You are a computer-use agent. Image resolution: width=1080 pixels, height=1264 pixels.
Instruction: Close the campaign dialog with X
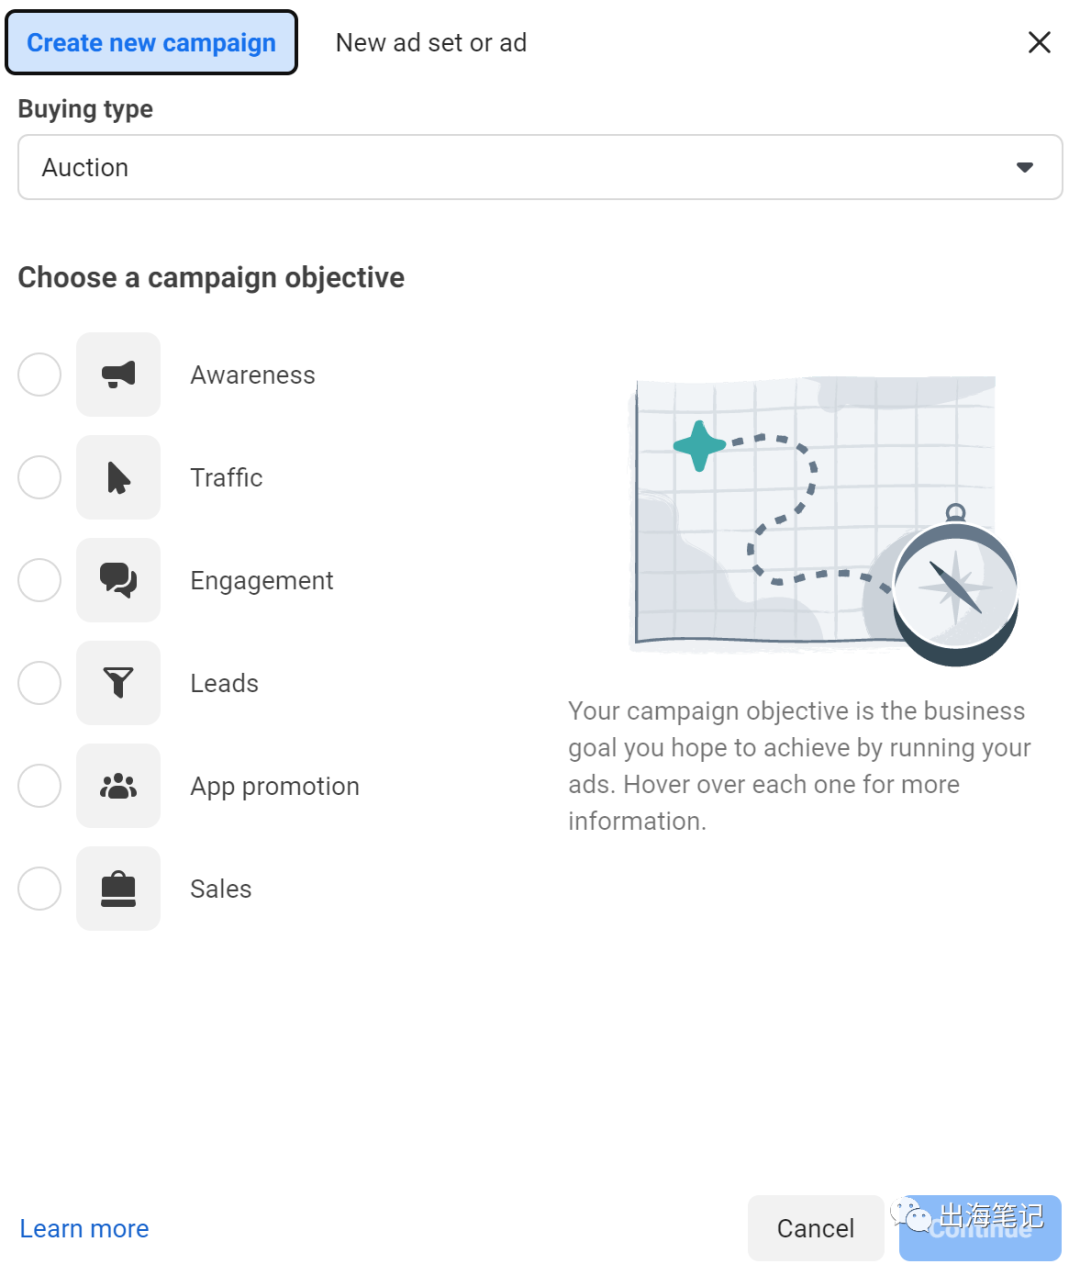pyautogui.click(x=1039, y=42)
